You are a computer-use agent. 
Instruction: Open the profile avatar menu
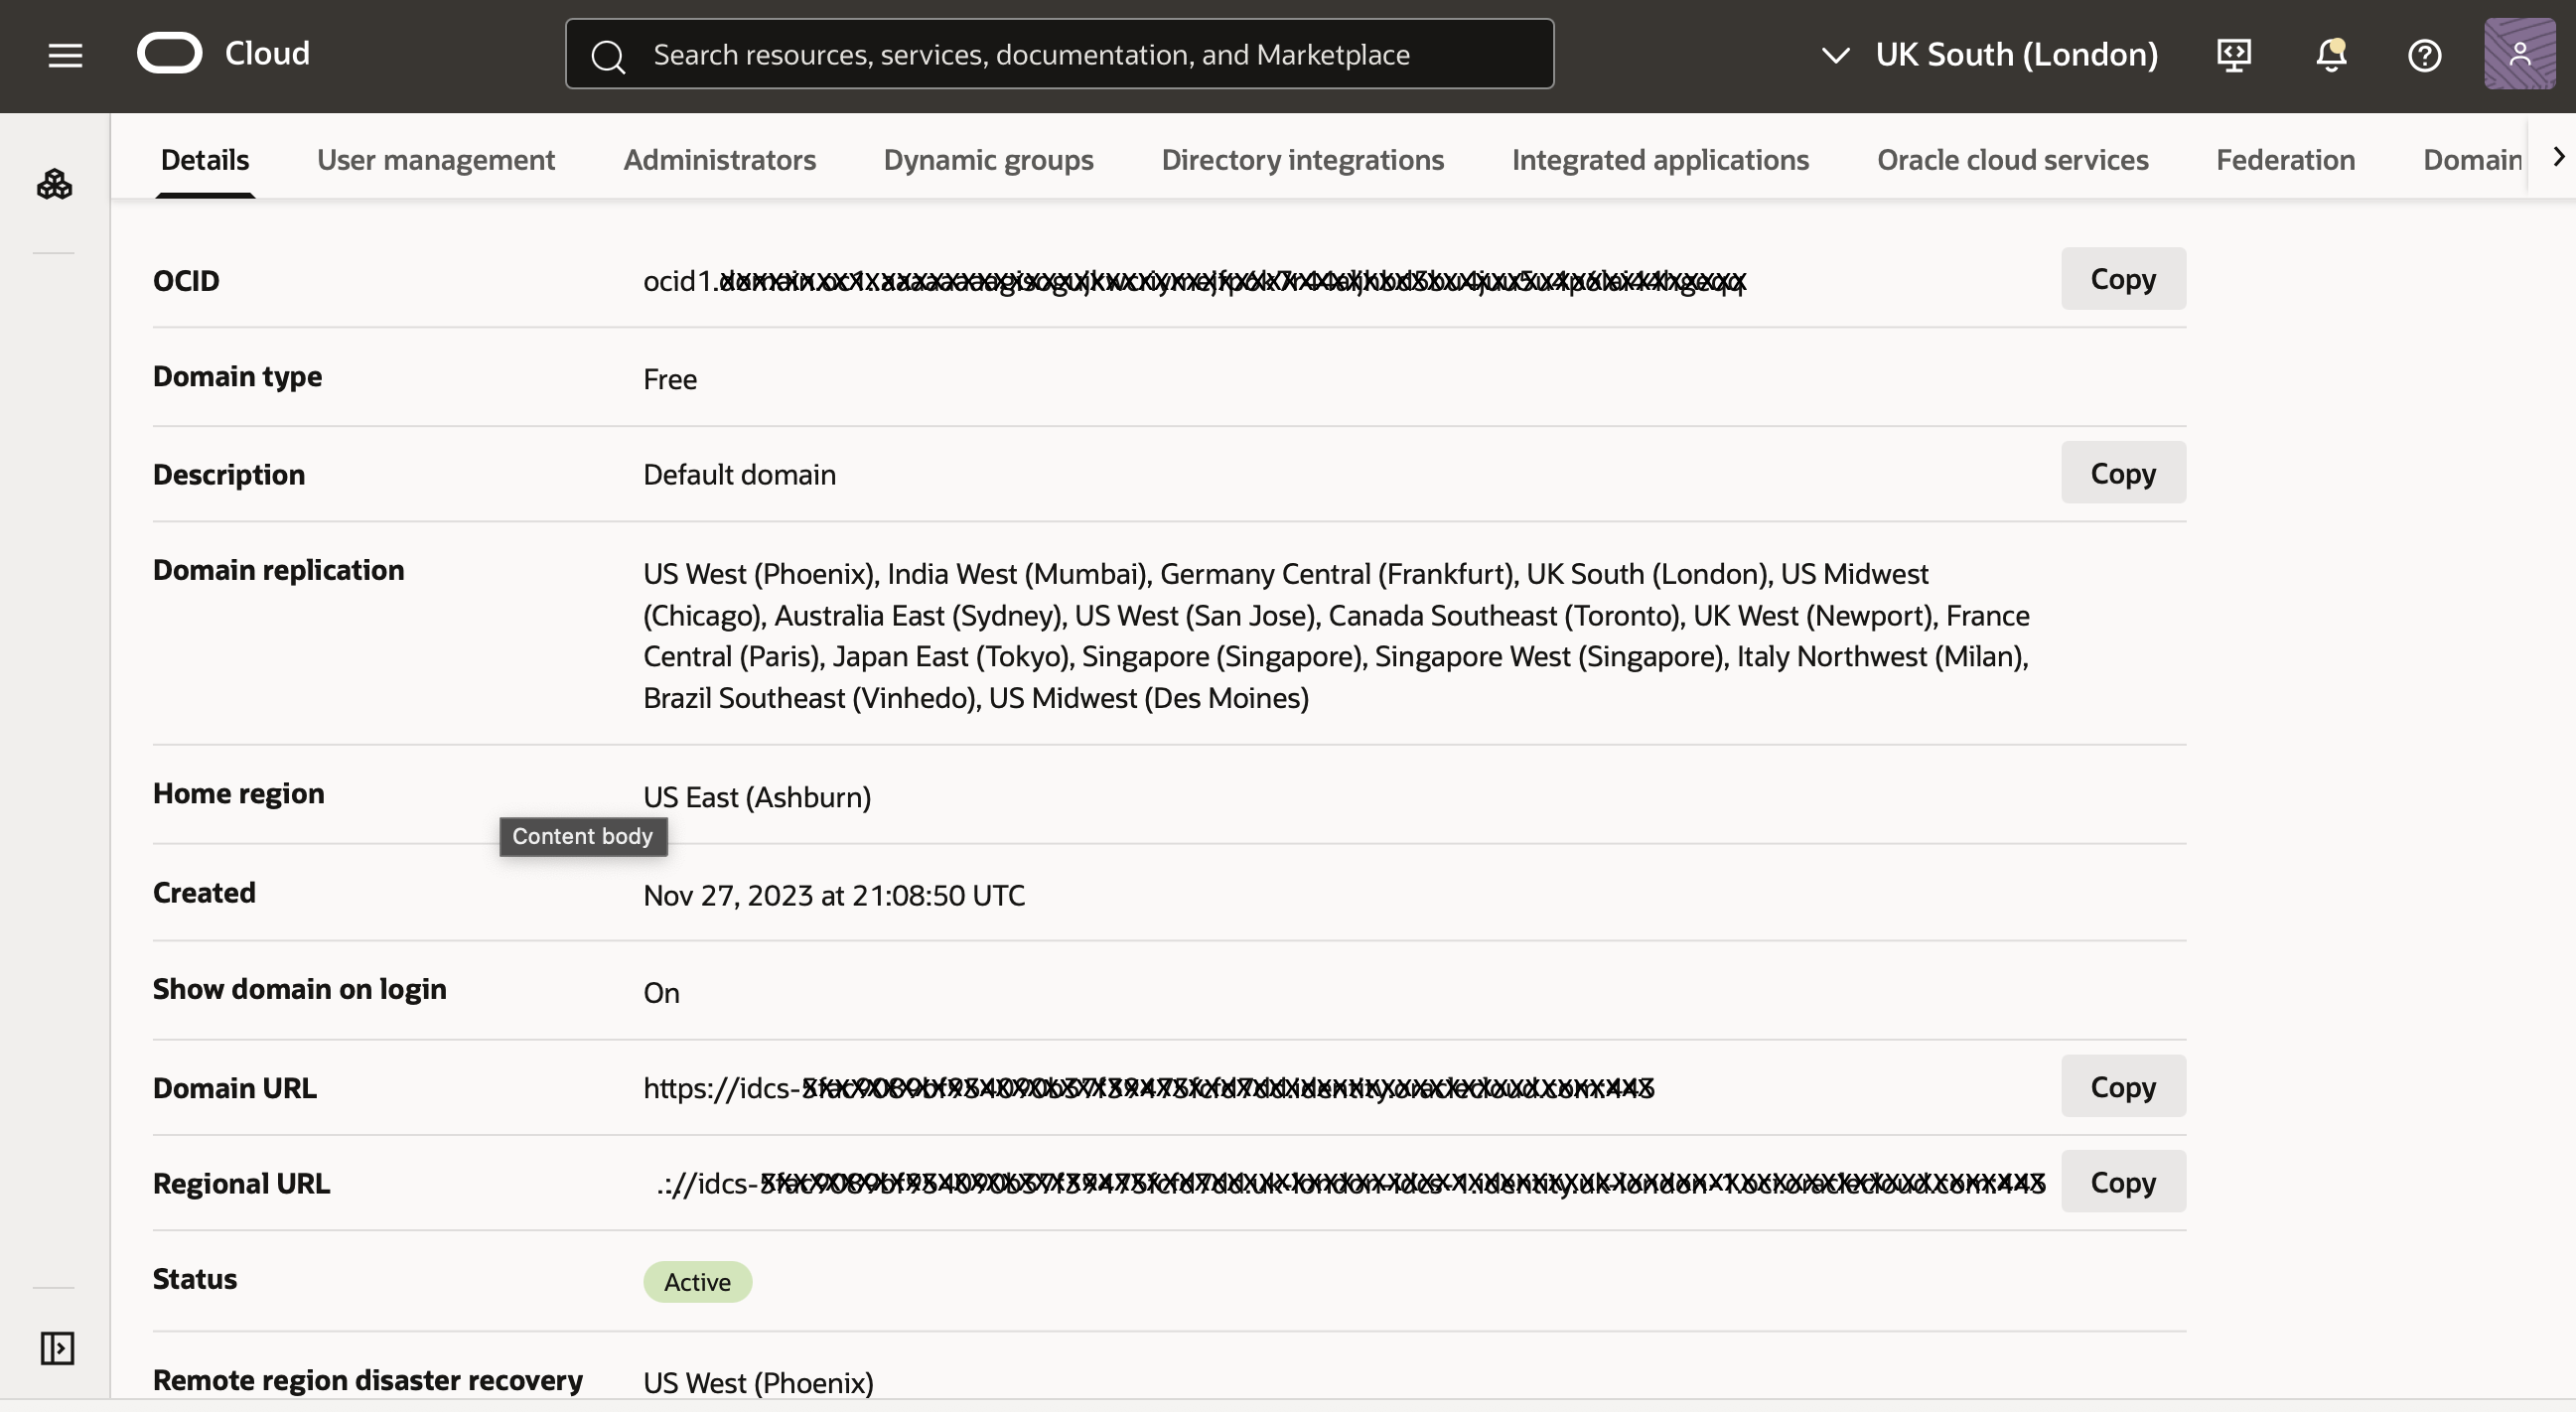coord(2519,53)
